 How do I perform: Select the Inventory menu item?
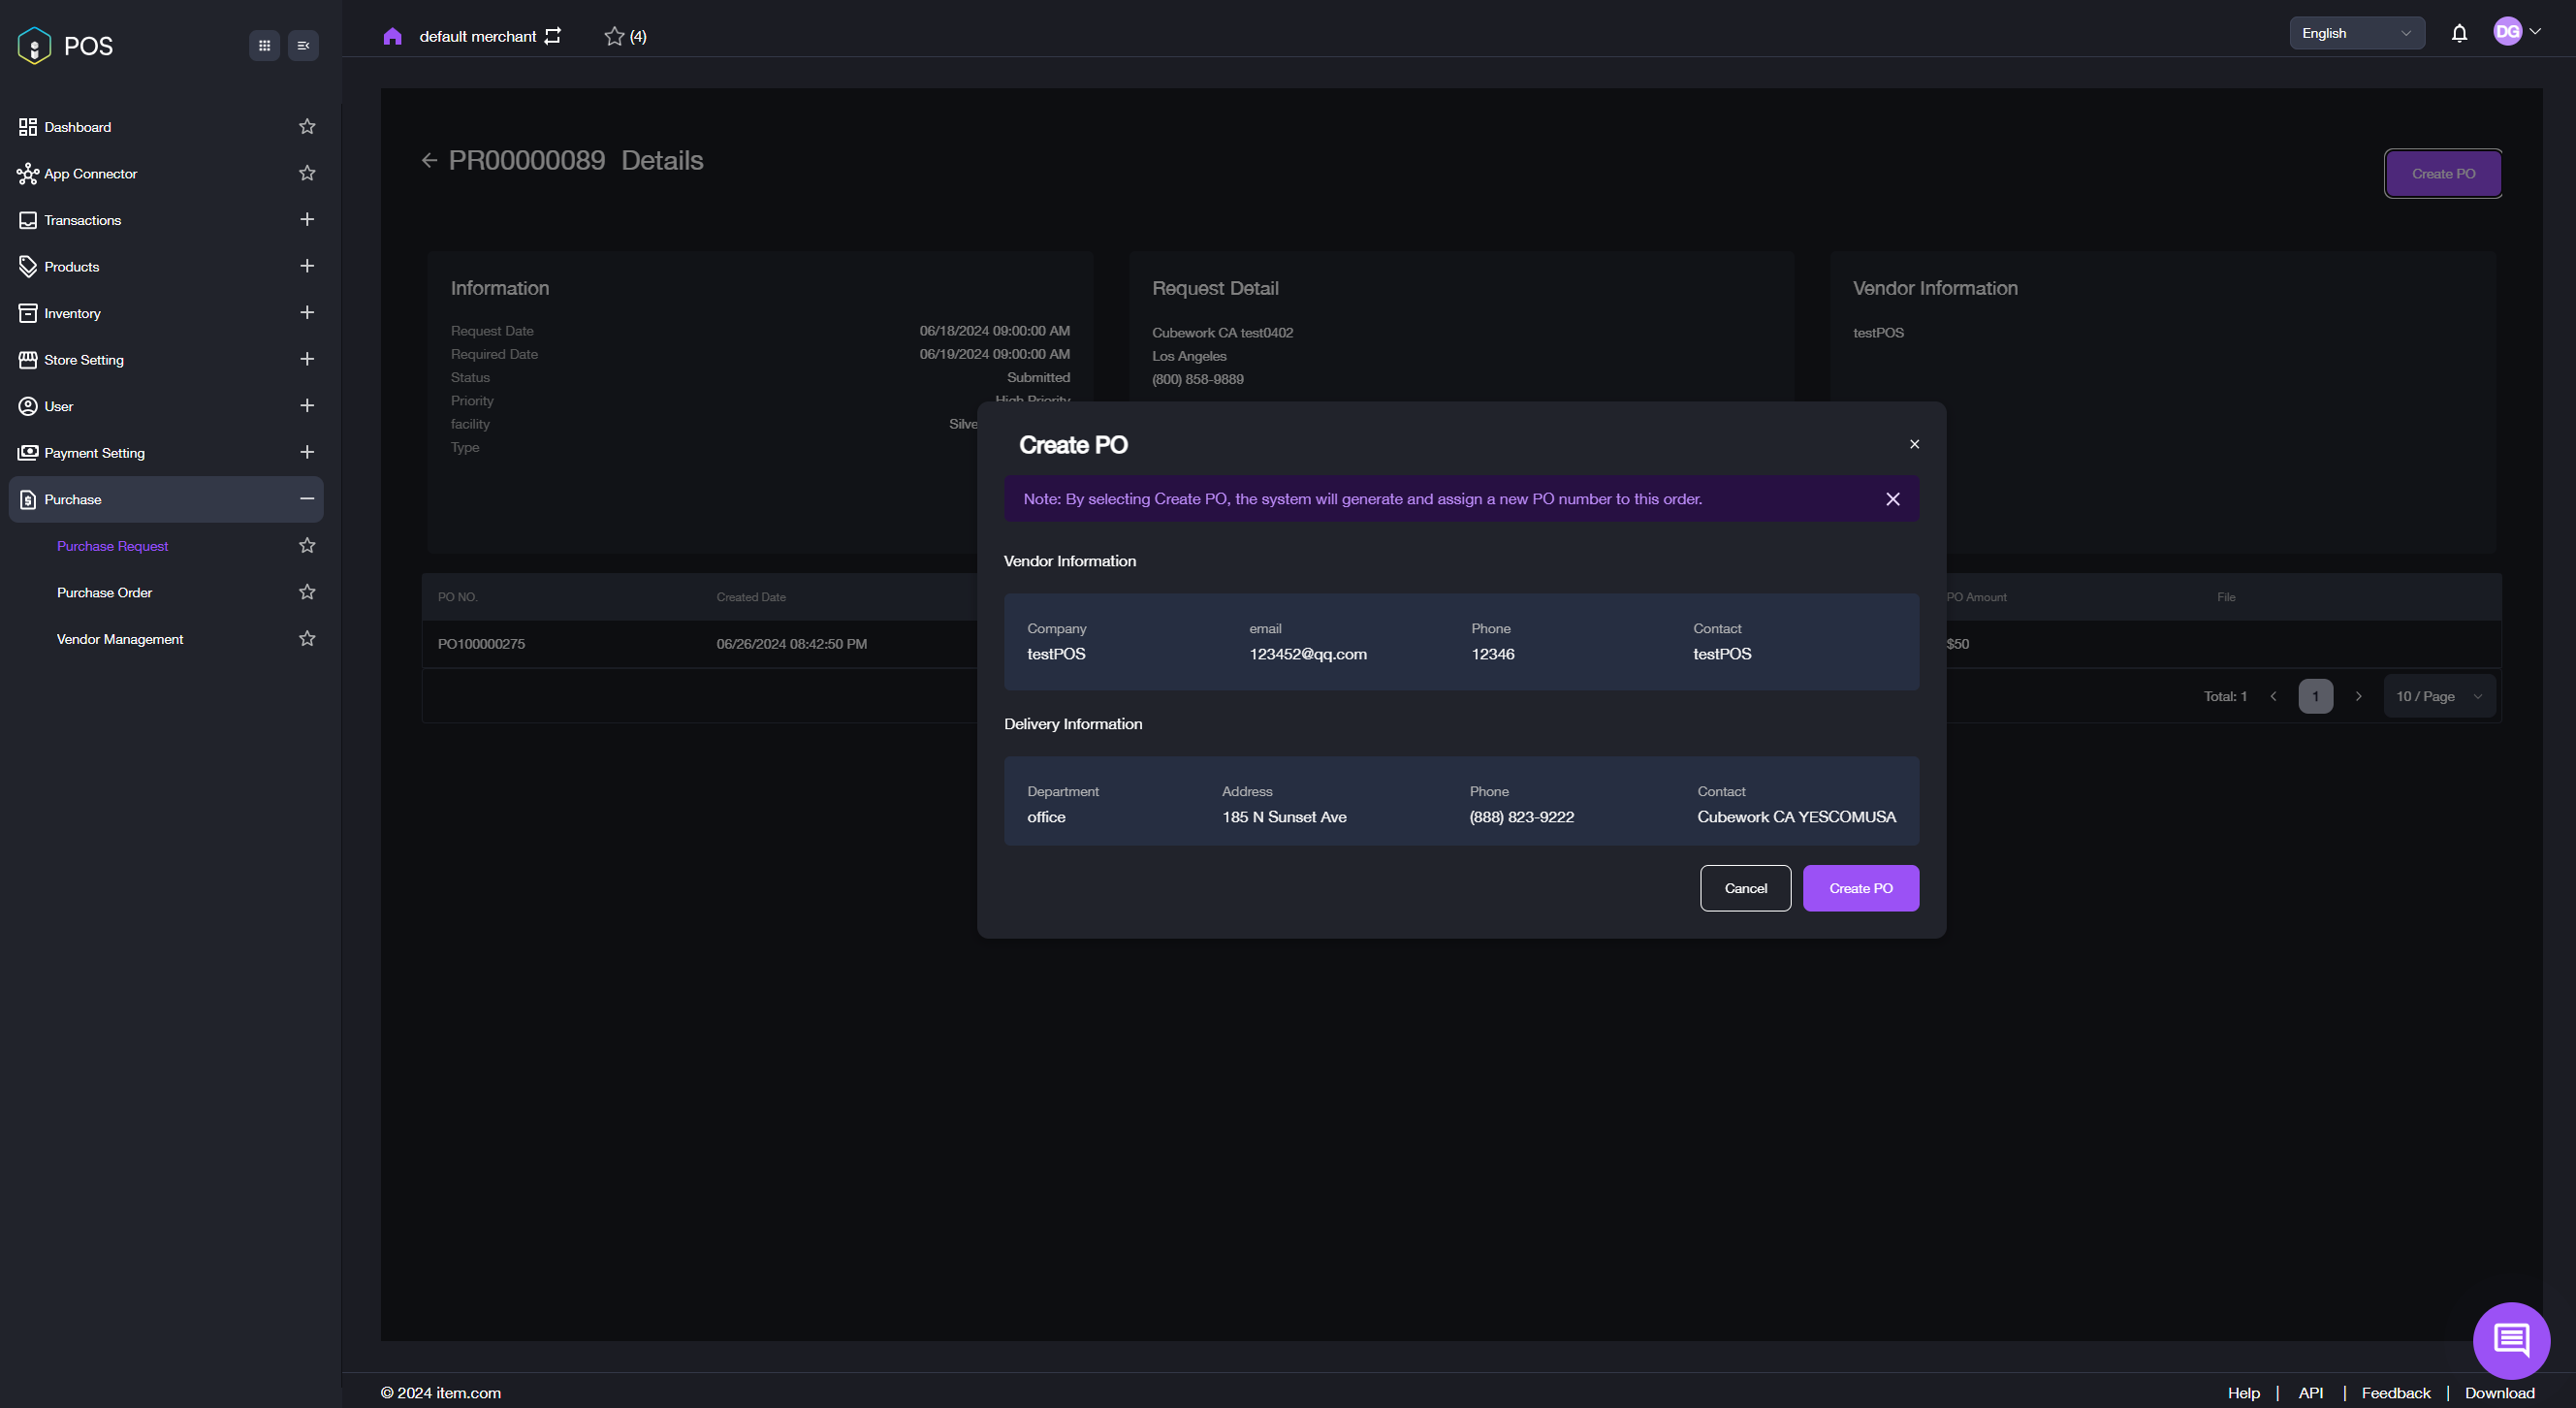(72, 313)
